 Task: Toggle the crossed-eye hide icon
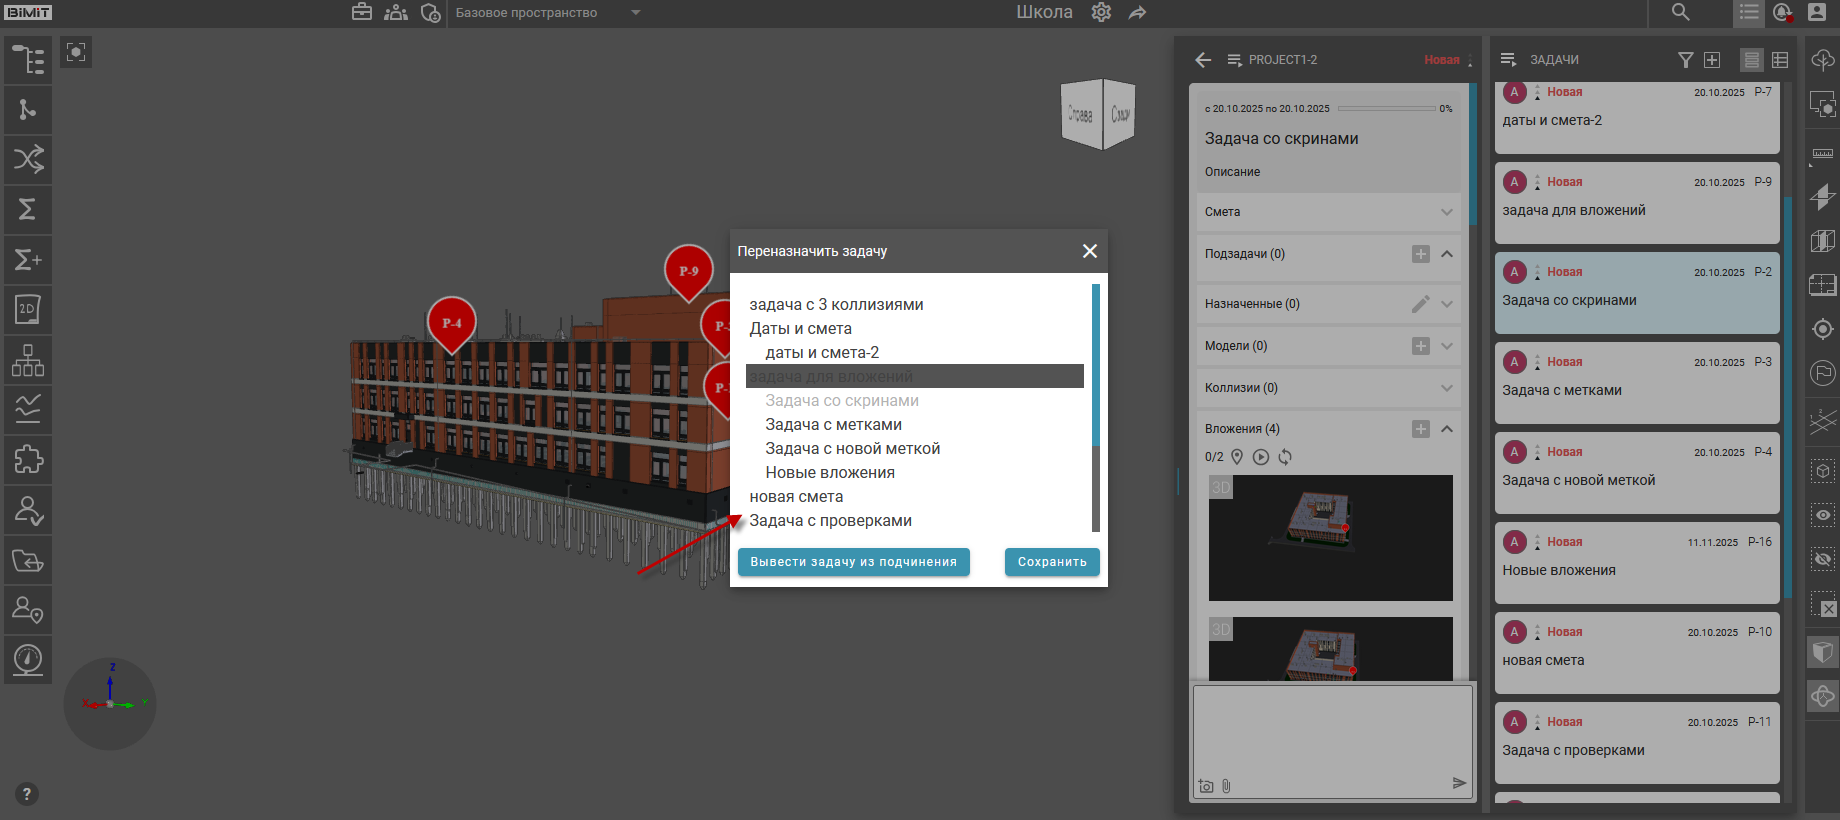(x=1823, y=559)
